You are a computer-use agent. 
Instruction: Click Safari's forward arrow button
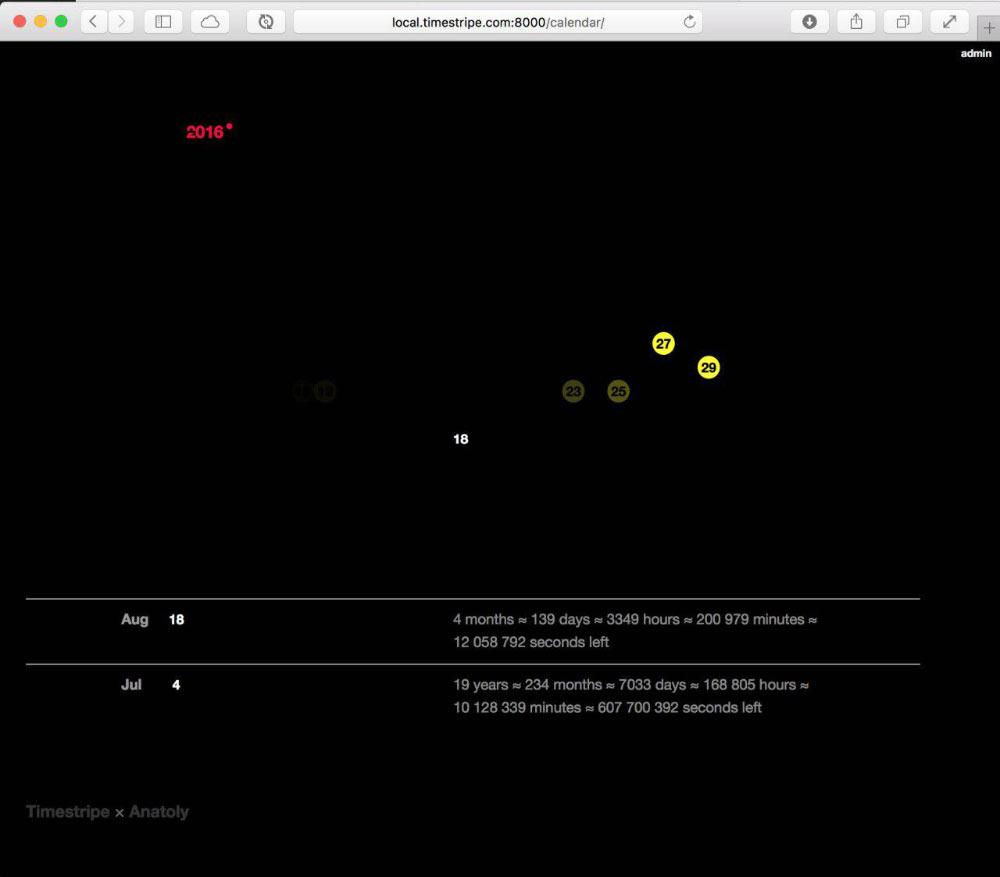click(x=121, y=21)
